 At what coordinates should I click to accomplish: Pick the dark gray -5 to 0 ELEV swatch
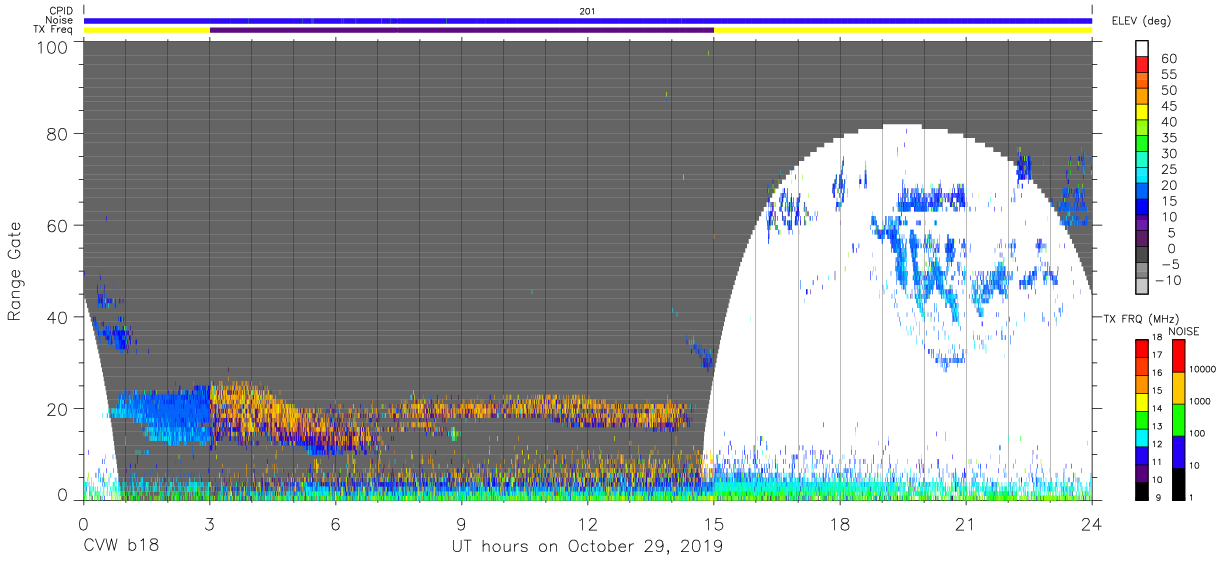point(1143,254)
